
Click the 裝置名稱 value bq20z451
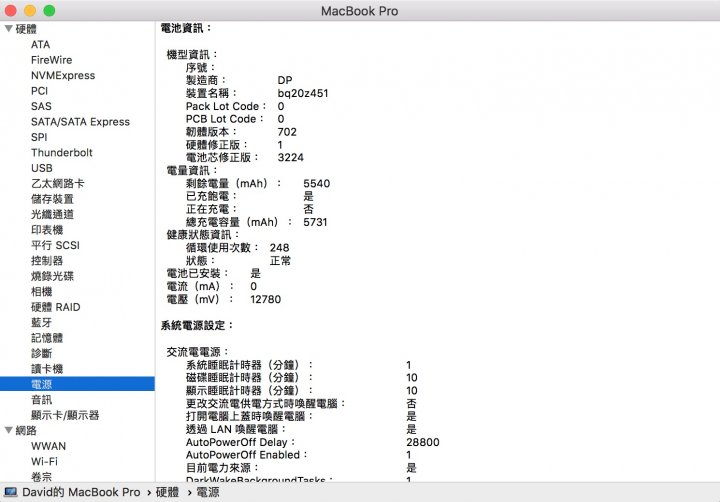coord(303,93)
